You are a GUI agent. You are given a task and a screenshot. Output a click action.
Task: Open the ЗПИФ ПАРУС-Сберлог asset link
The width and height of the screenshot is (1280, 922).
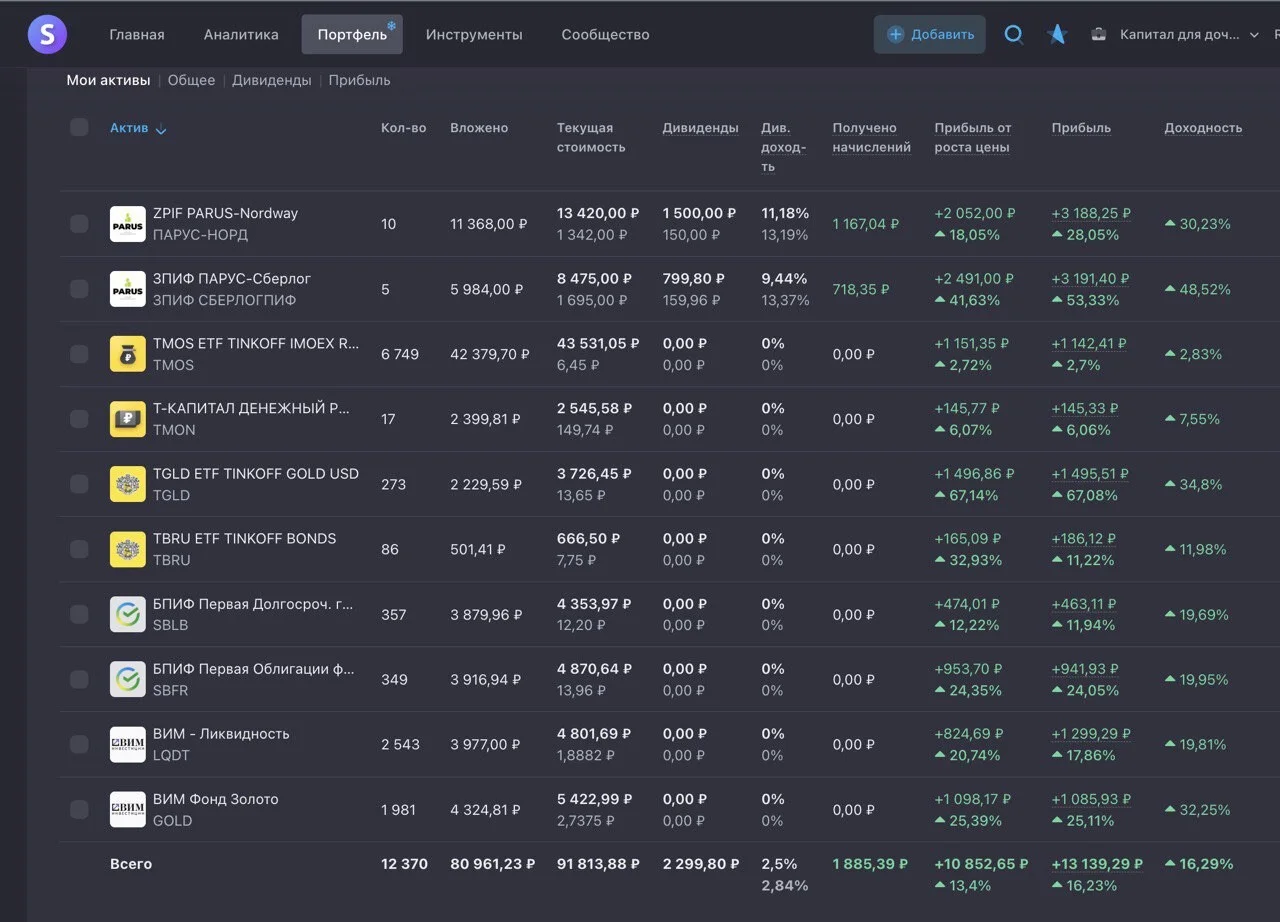pyautogui.click(x=232, y=278)
